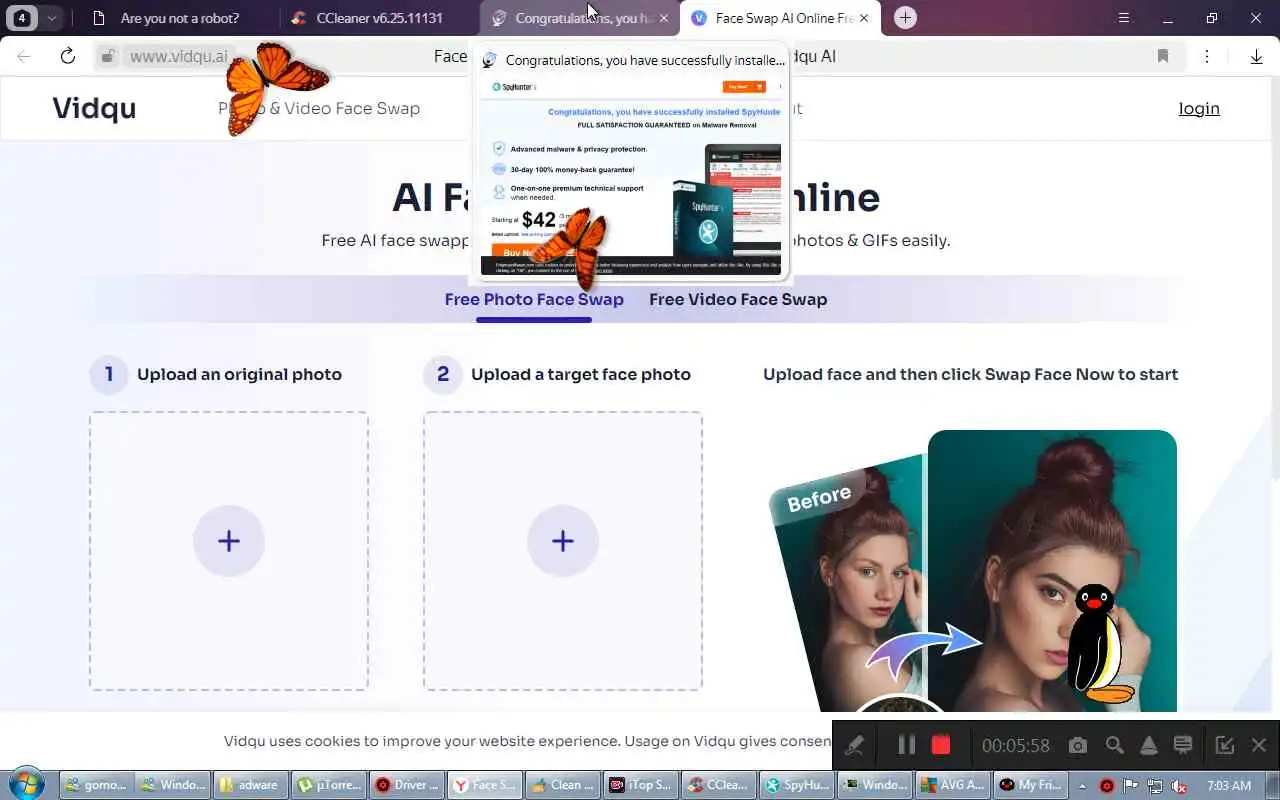Click plus to upload an original photo
The width and height of the screenshot is (1280, 800).
coord(229,541)
